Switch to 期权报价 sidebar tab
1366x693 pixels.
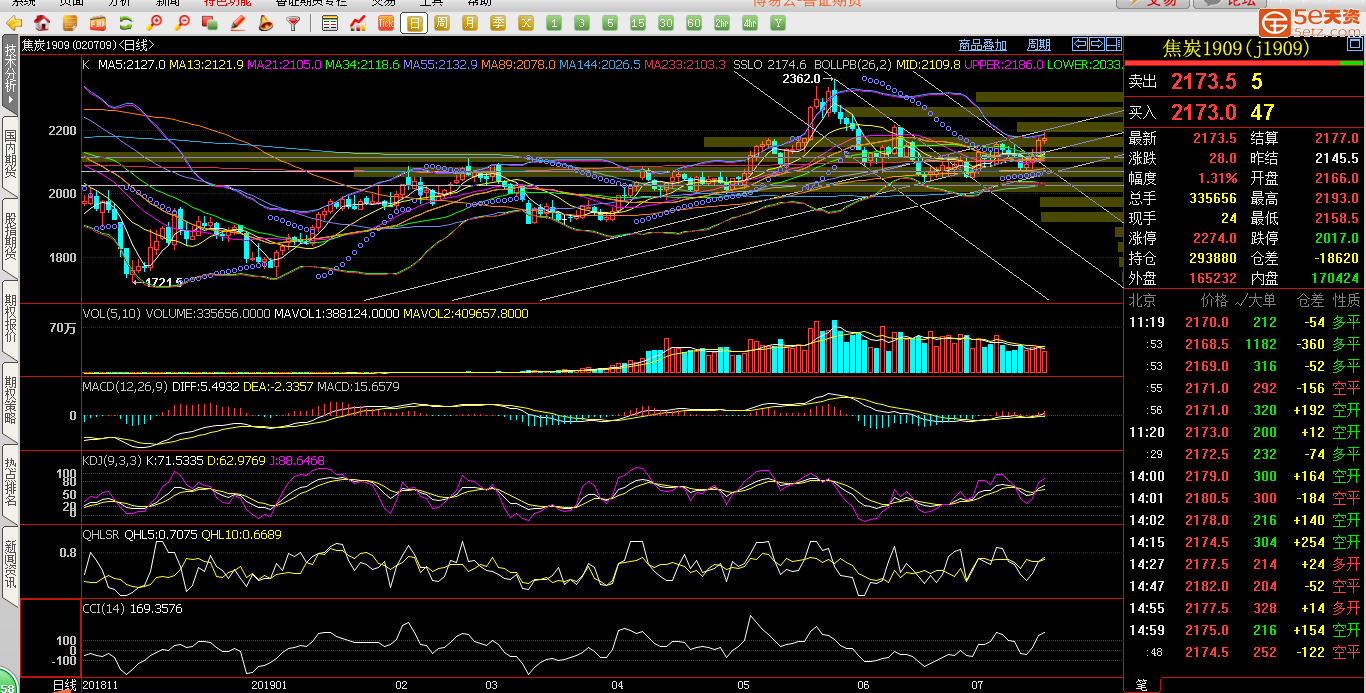point(10,318)
